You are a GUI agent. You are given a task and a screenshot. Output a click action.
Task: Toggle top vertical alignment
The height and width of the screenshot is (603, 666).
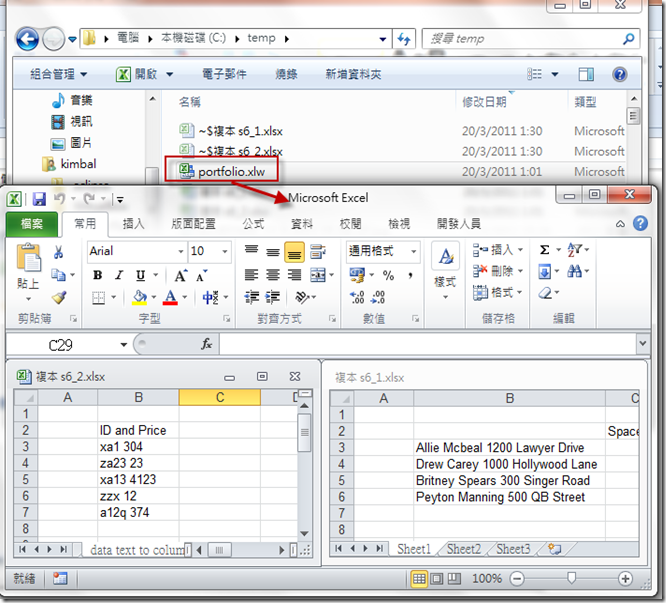251,251
